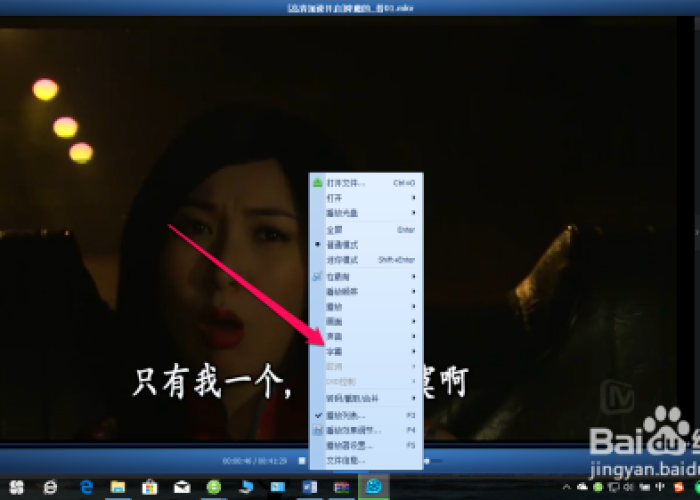Viewport: 700px width, 500px height.
Task: Open the orange Sogou S tray icon
Action: coord(679,487)
